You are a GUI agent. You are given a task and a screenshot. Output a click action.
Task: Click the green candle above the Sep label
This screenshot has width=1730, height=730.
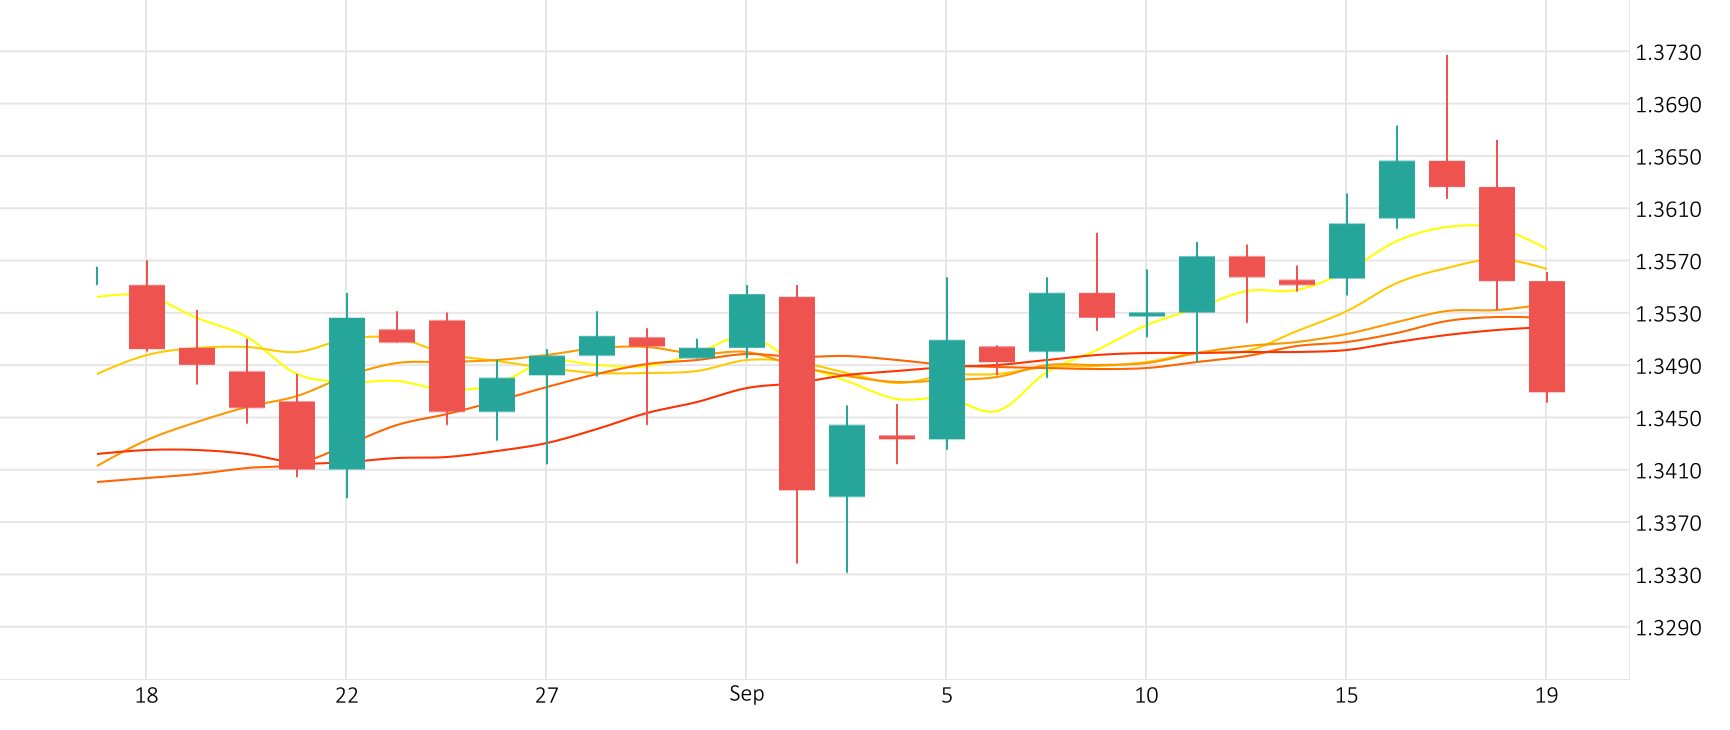pos(747,321)
